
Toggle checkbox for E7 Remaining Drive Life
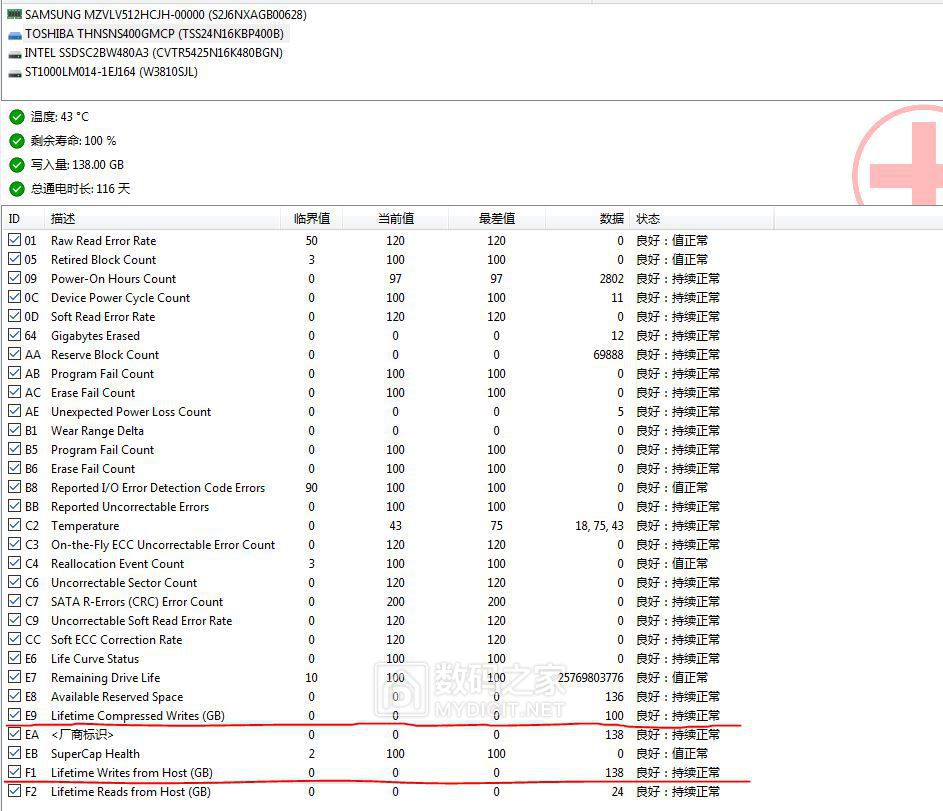(x=14, y=677)
